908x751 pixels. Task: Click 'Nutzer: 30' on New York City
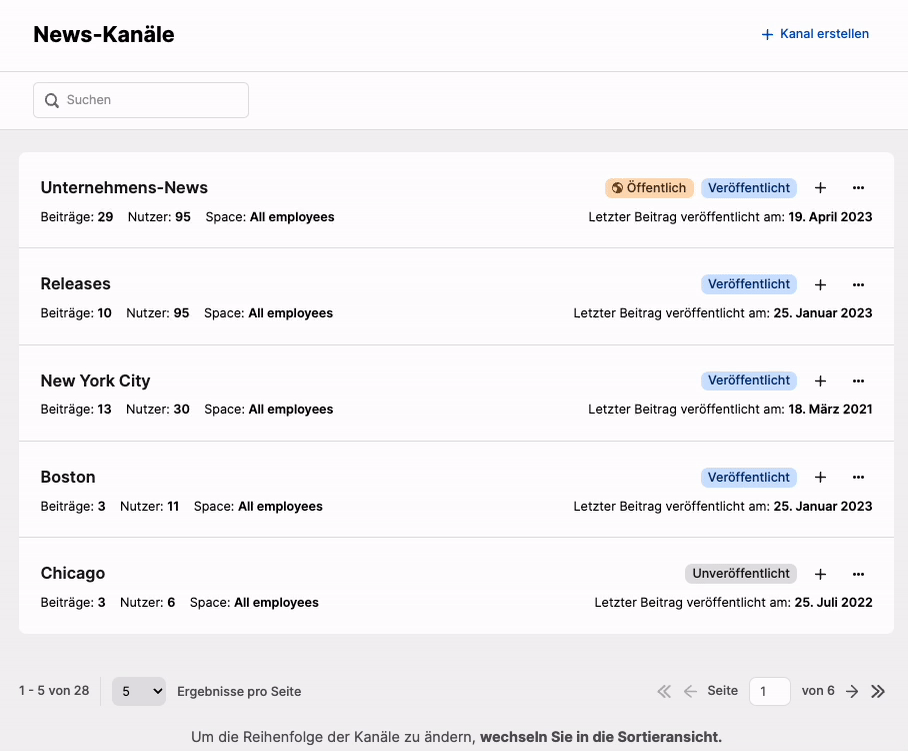(x=158, y=409)
